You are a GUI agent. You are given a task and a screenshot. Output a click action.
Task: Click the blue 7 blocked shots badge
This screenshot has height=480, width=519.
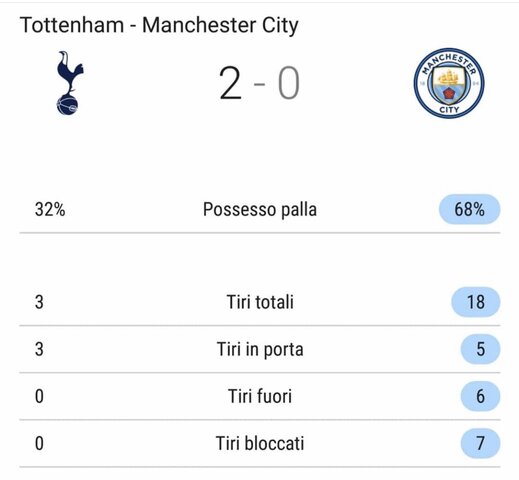tap(480, 443)
